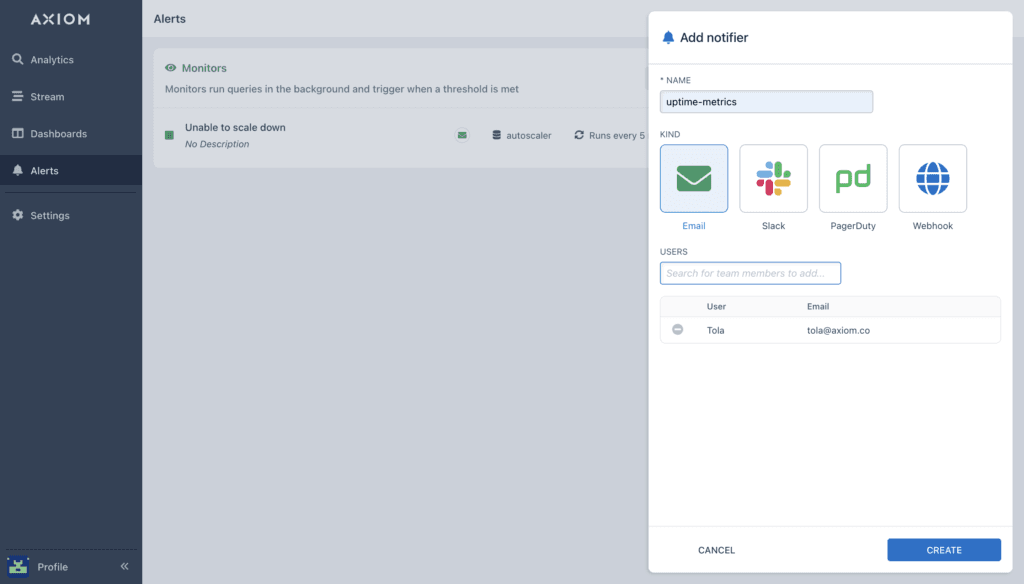Click the profile avatar icon
This screenshot has height=584, width=1024.
click(17, 566)
